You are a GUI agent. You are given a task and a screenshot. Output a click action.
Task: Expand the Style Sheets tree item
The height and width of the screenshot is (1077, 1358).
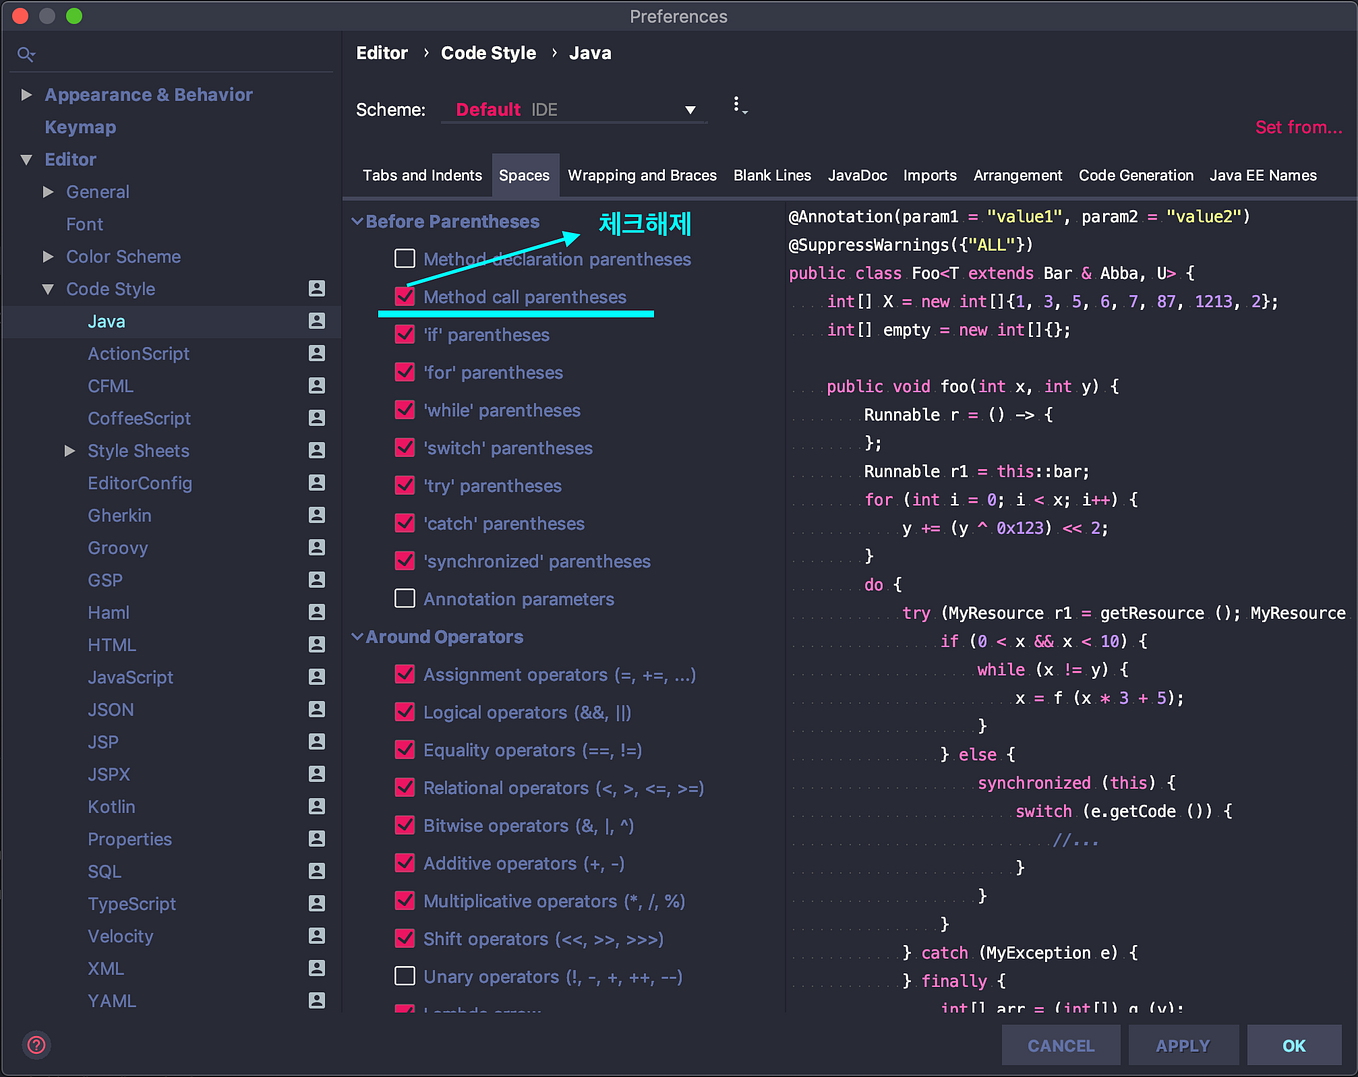click(69, 450)
